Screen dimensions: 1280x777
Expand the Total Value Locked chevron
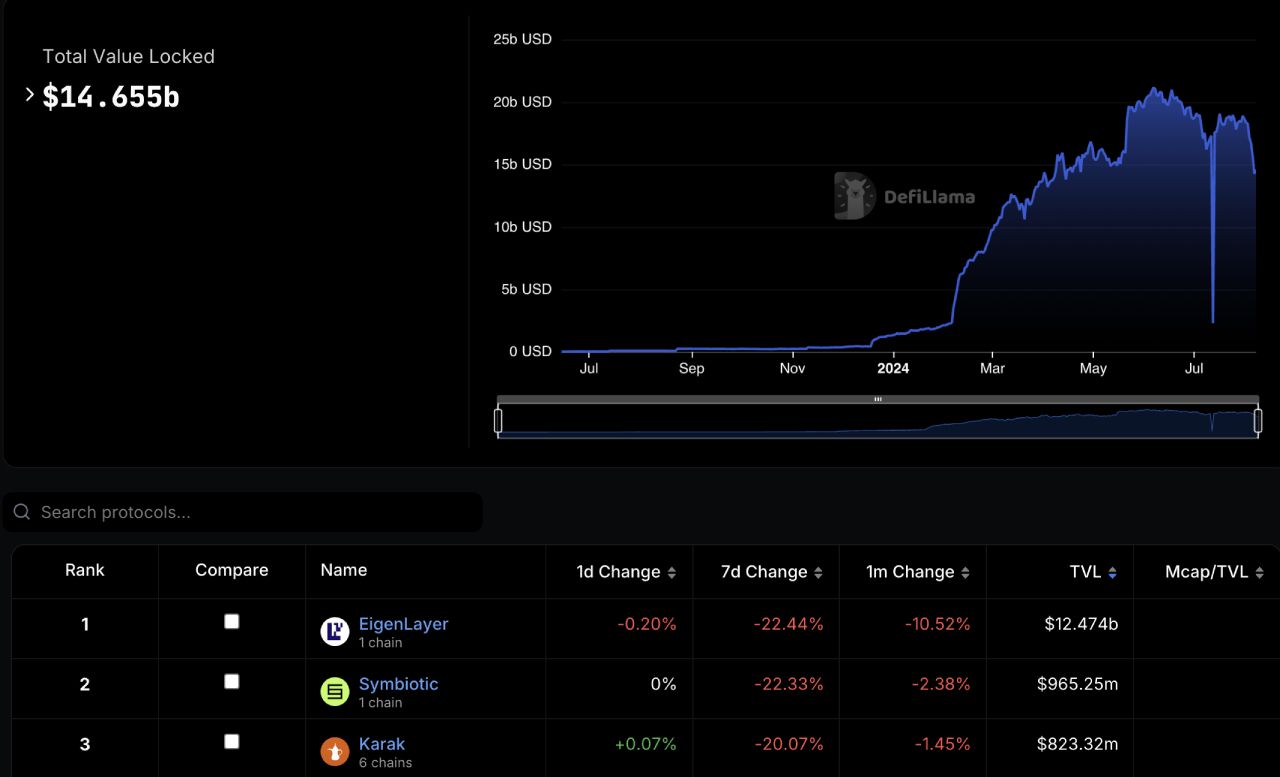30,94
